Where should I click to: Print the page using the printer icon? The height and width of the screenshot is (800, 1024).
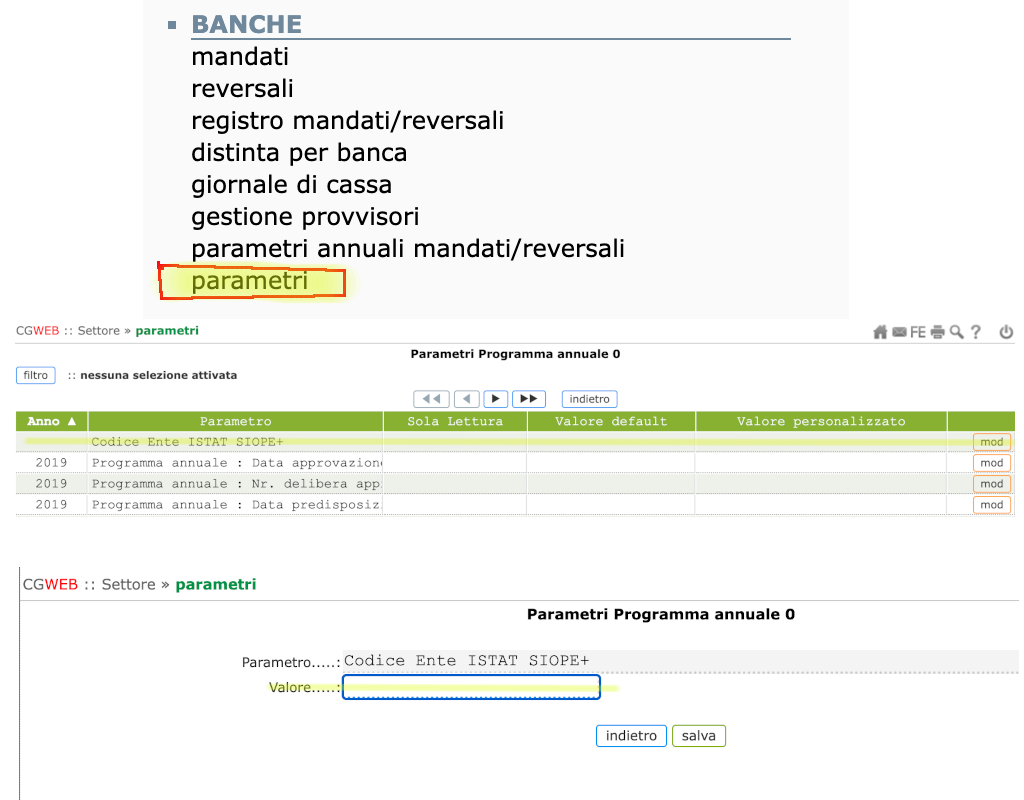pyautogui.click(x=937, y=332)
